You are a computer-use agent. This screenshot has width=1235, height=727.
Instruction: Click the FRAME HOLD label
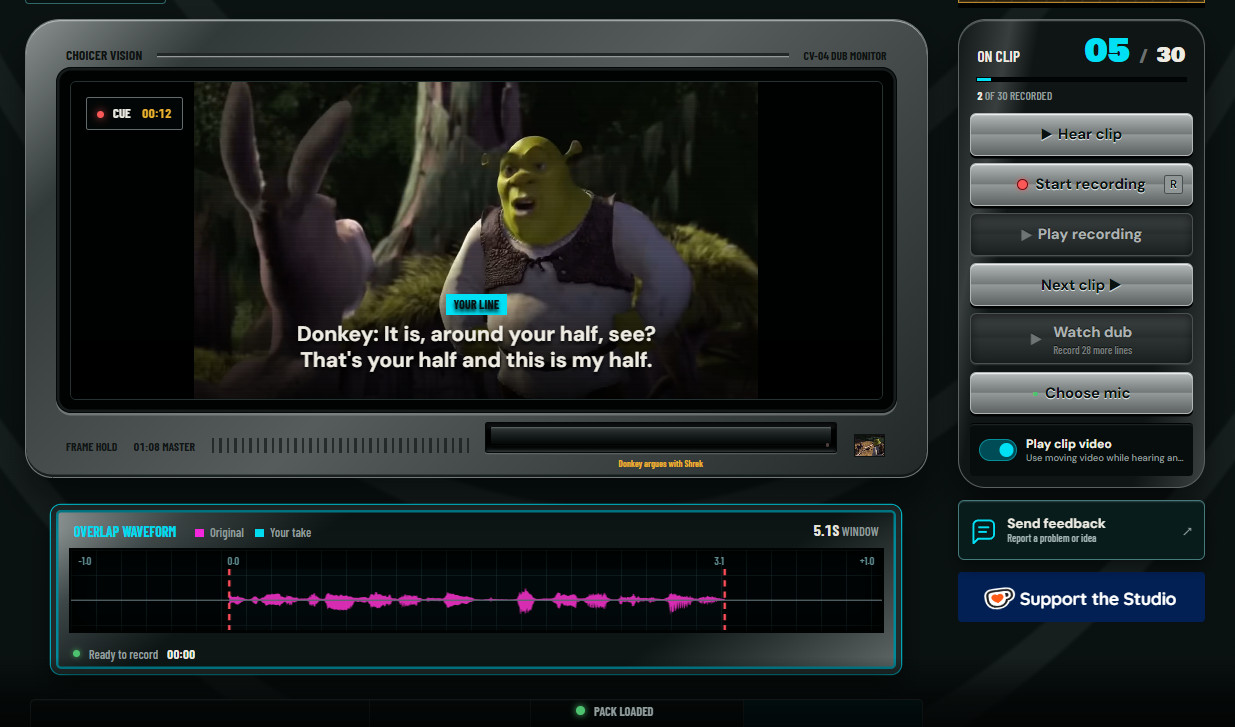pyautogui.click(x=92, y=447)
